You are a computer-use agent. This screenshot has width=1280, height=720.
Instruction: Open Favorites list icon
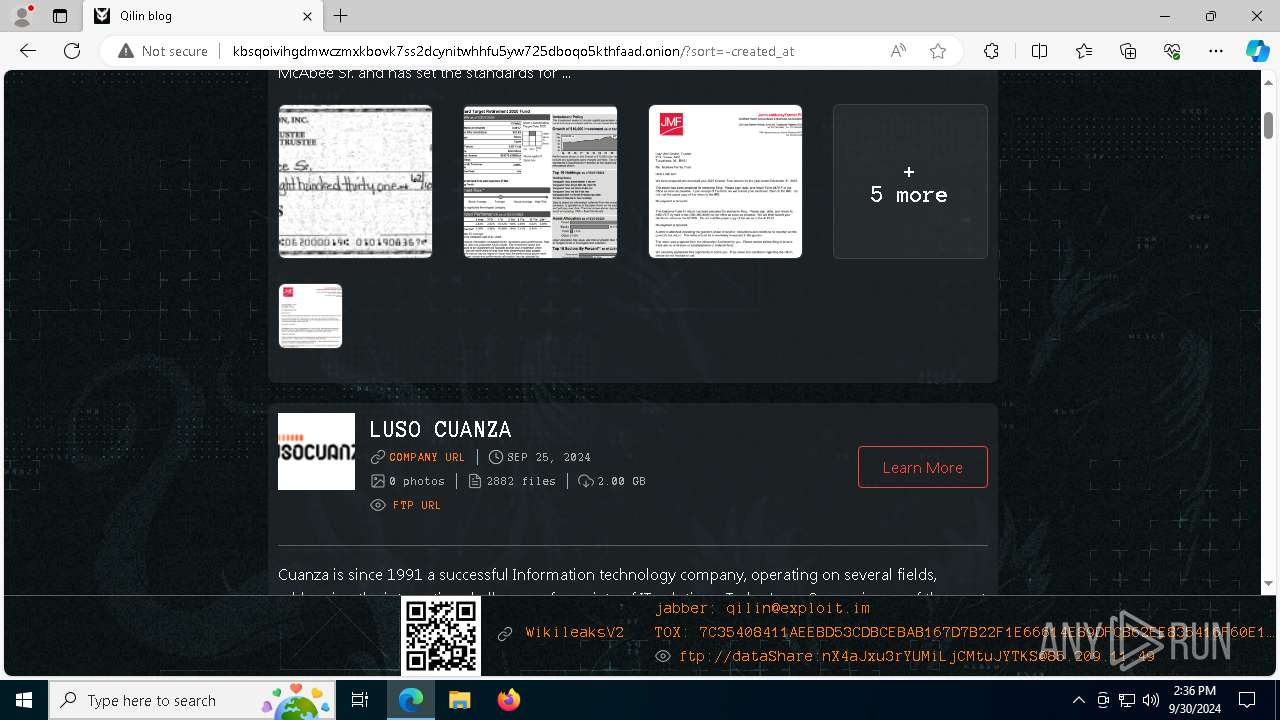(1084, 51)
